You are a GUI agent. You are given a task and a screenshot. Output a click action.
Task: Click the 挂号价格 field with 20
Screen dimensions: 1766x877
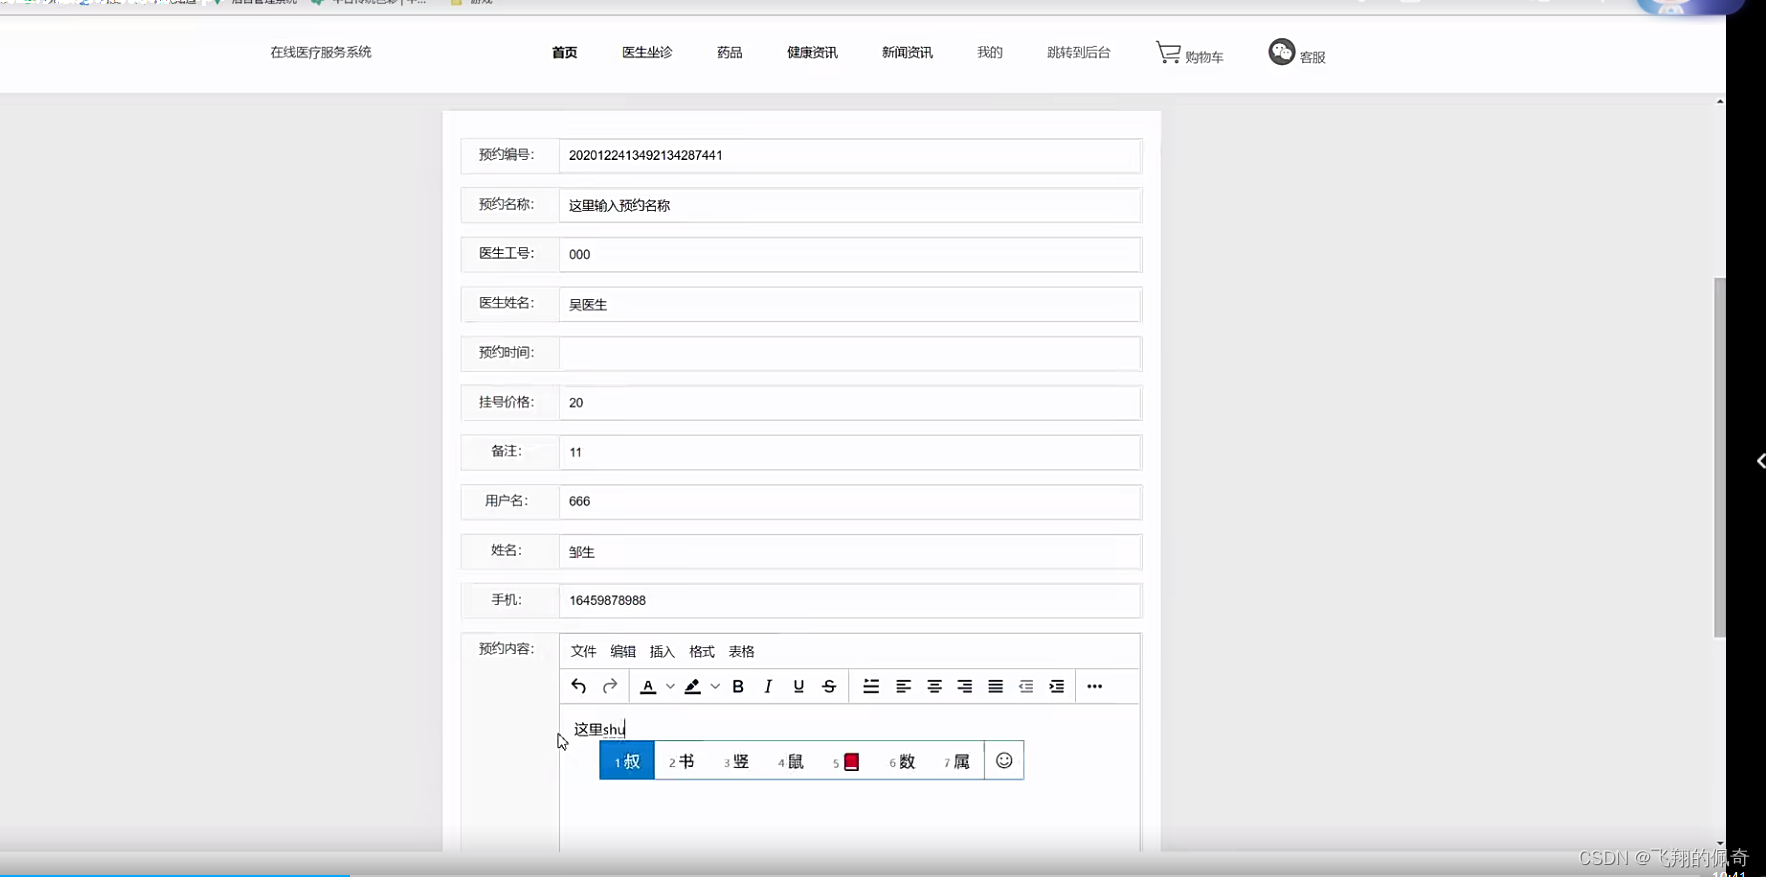850,402
